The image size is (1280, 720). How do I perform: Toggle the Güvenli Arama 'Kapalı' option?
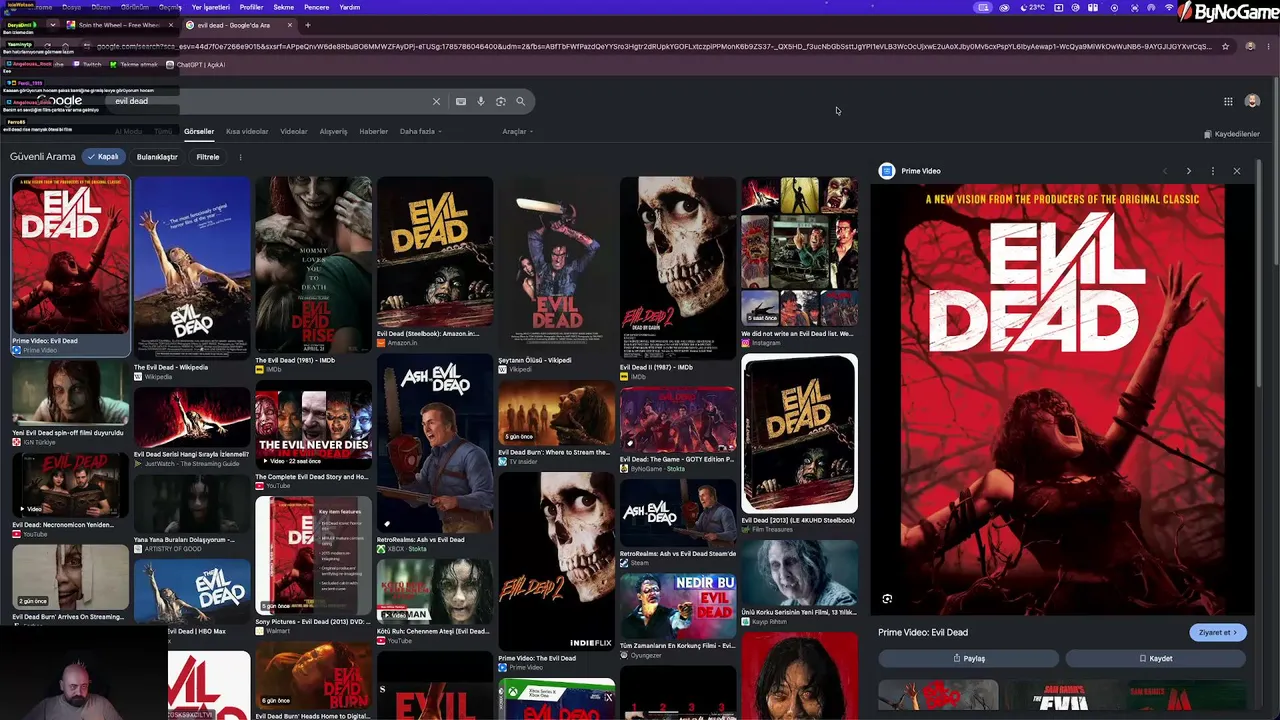pos(103,157)
